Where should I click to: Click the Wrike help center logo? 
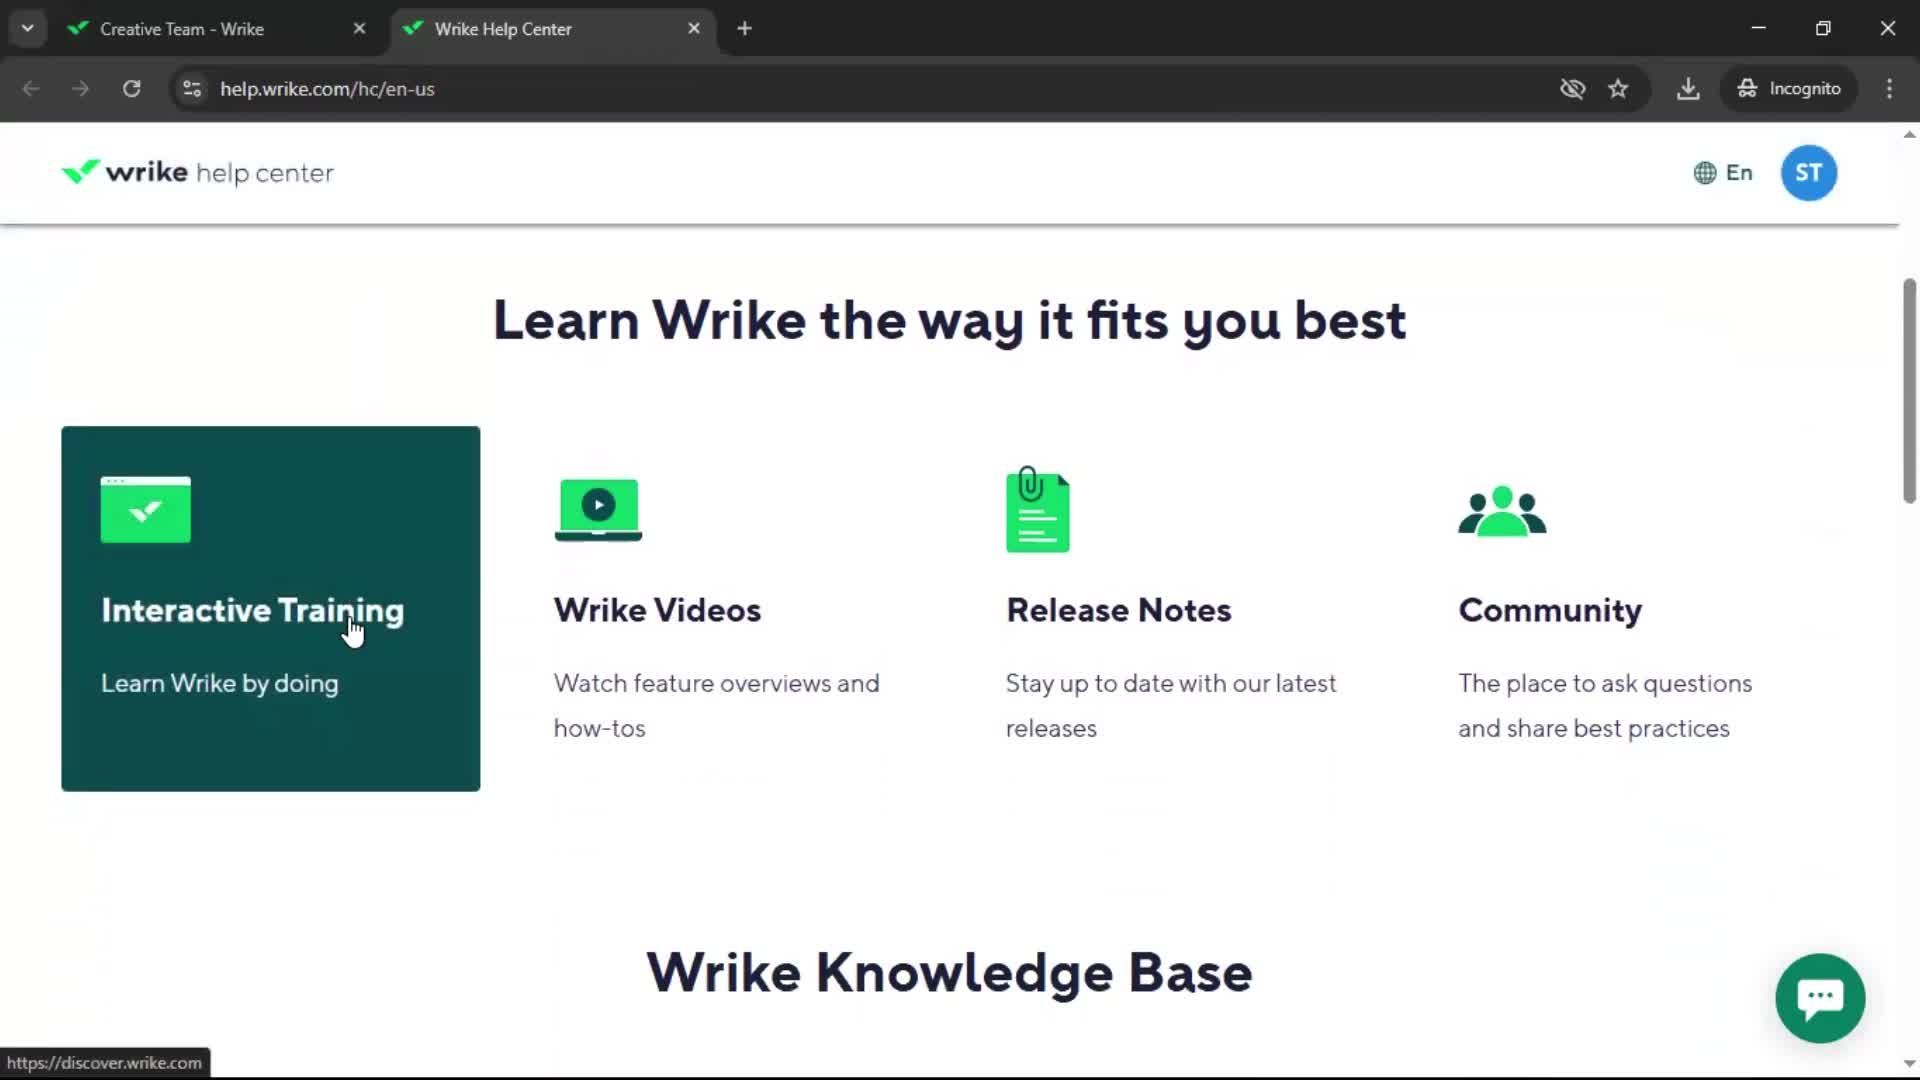197,173
